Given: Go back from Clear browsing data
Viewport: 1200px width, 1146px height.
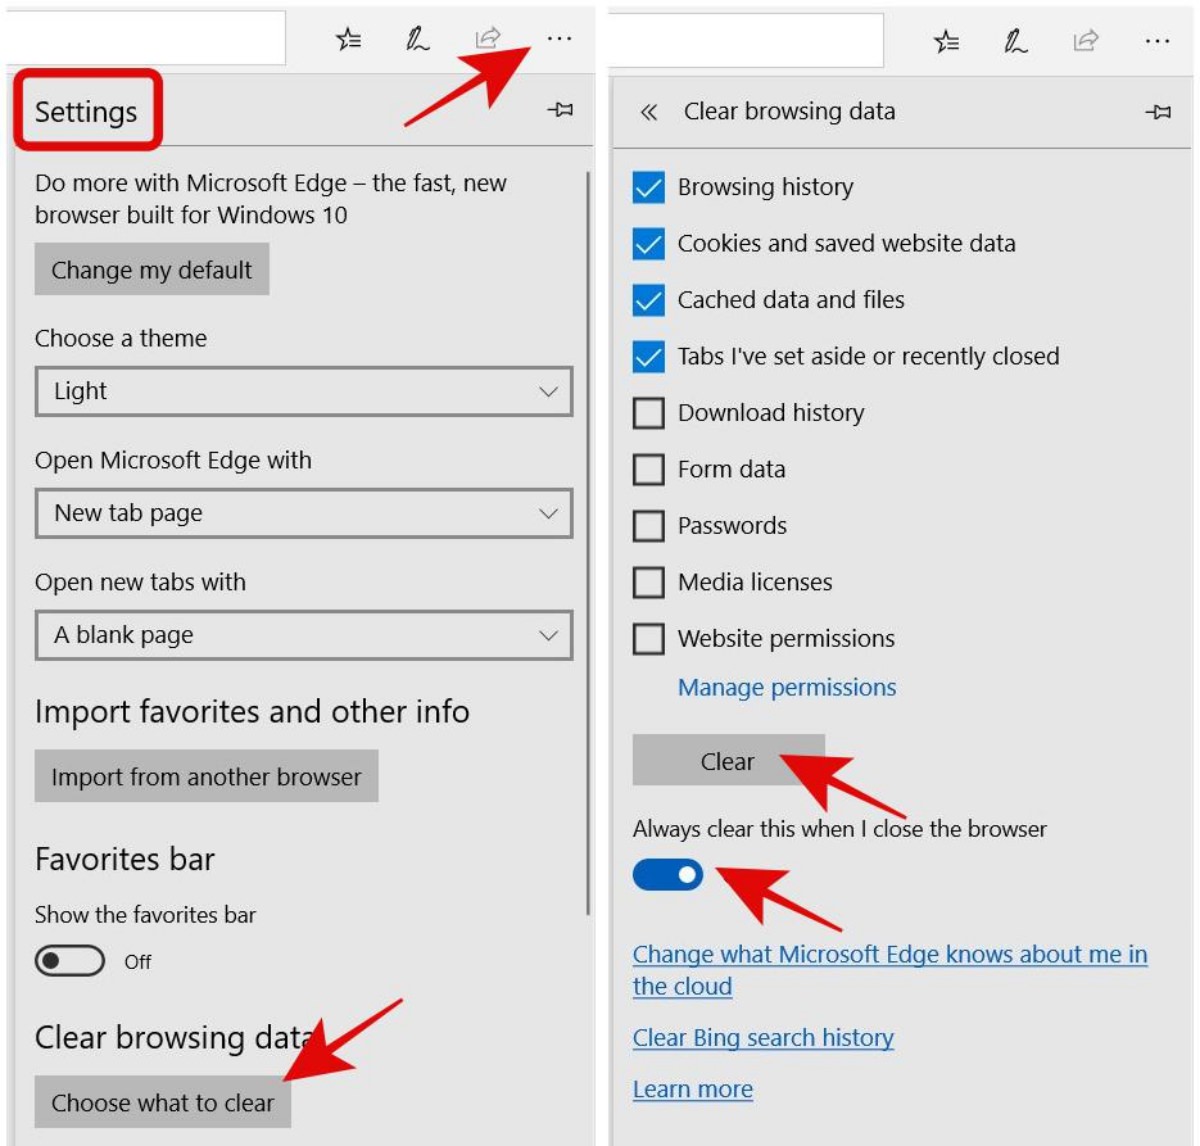Looking at the screenshot, I should (652, 114).
